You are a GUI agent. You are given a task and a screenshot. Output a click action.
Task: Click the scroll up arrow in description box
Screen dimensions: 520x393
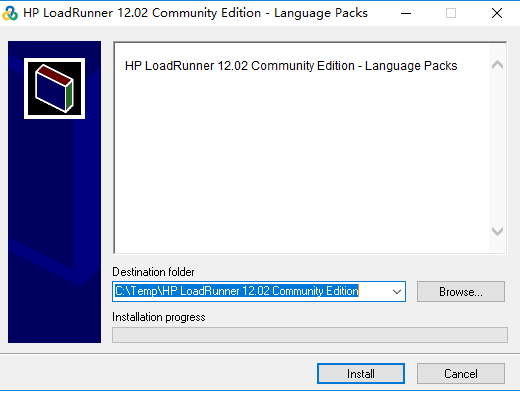(x=497, y=64)
